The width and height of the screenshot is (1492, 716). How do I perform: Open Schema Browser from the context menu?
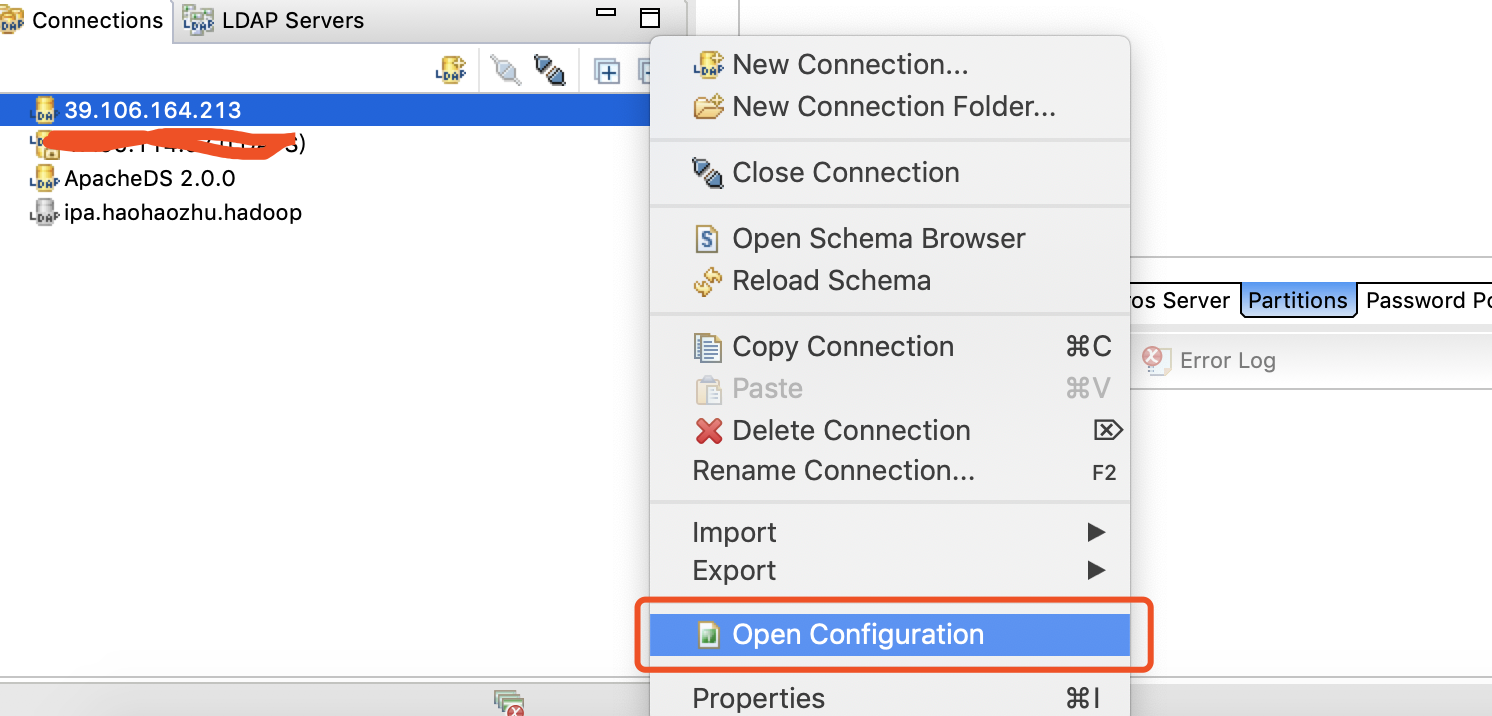tap(878, 238)
